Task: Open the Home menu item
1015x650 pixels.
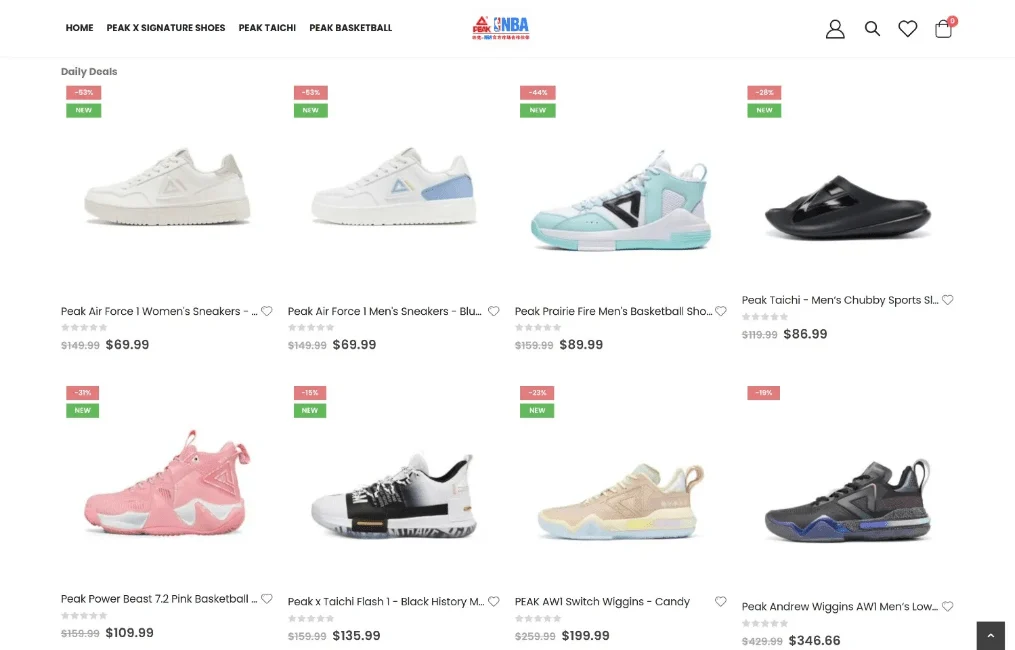Action: pyautogui.click(x=80, y=28)
